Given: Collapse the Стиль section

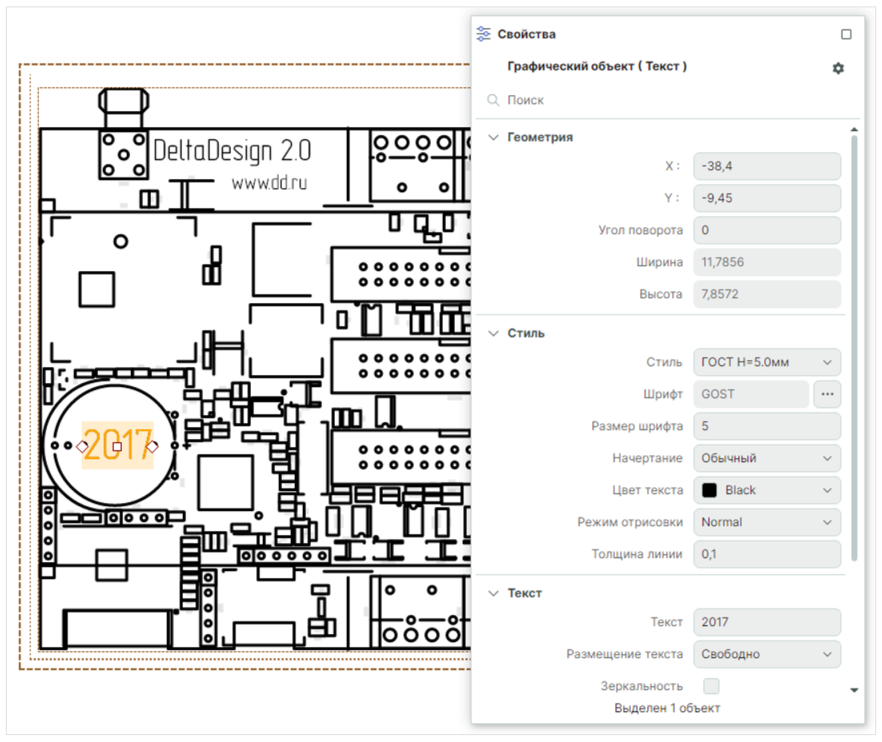Looking at the screenshot, I should [x=493, y=333].
